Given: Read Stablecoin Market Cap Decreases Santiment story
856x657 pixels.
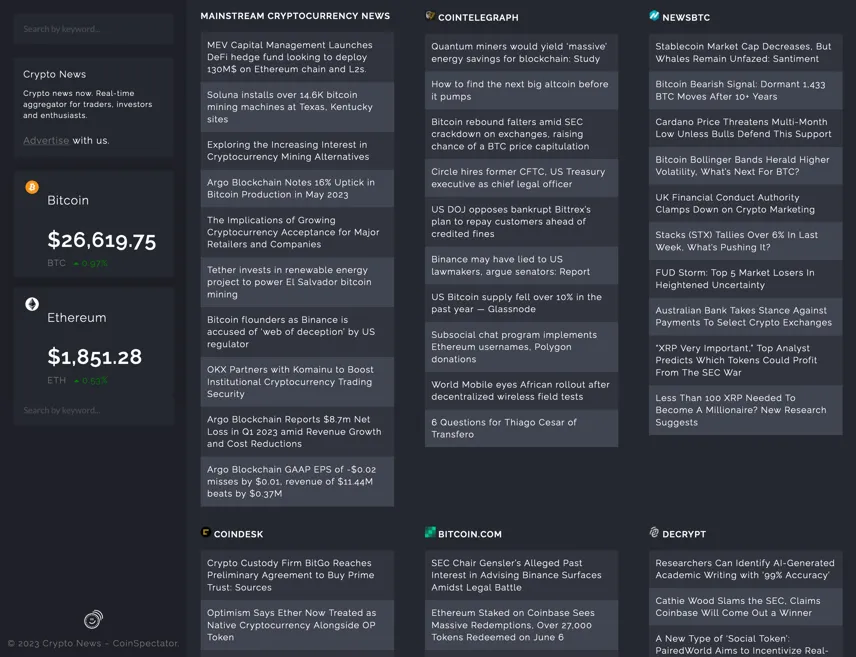Looking at the screenshot, I should pos(746,52).
